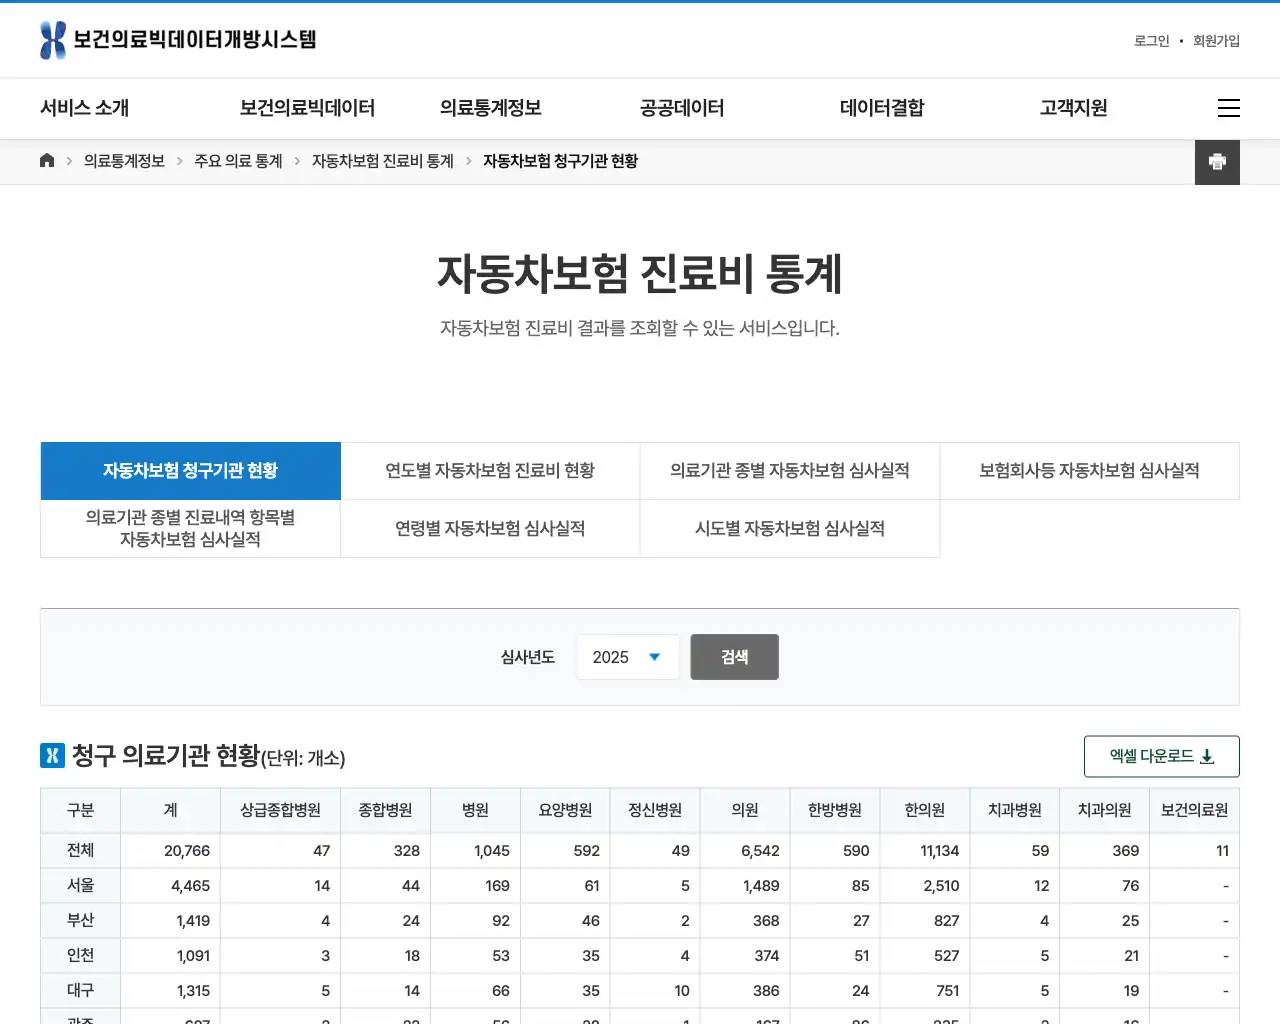This screenshot has height=1024, width=1280.
Task: Click the blue icon beside 청구 의료기관 현황
Action: point(52,755)
